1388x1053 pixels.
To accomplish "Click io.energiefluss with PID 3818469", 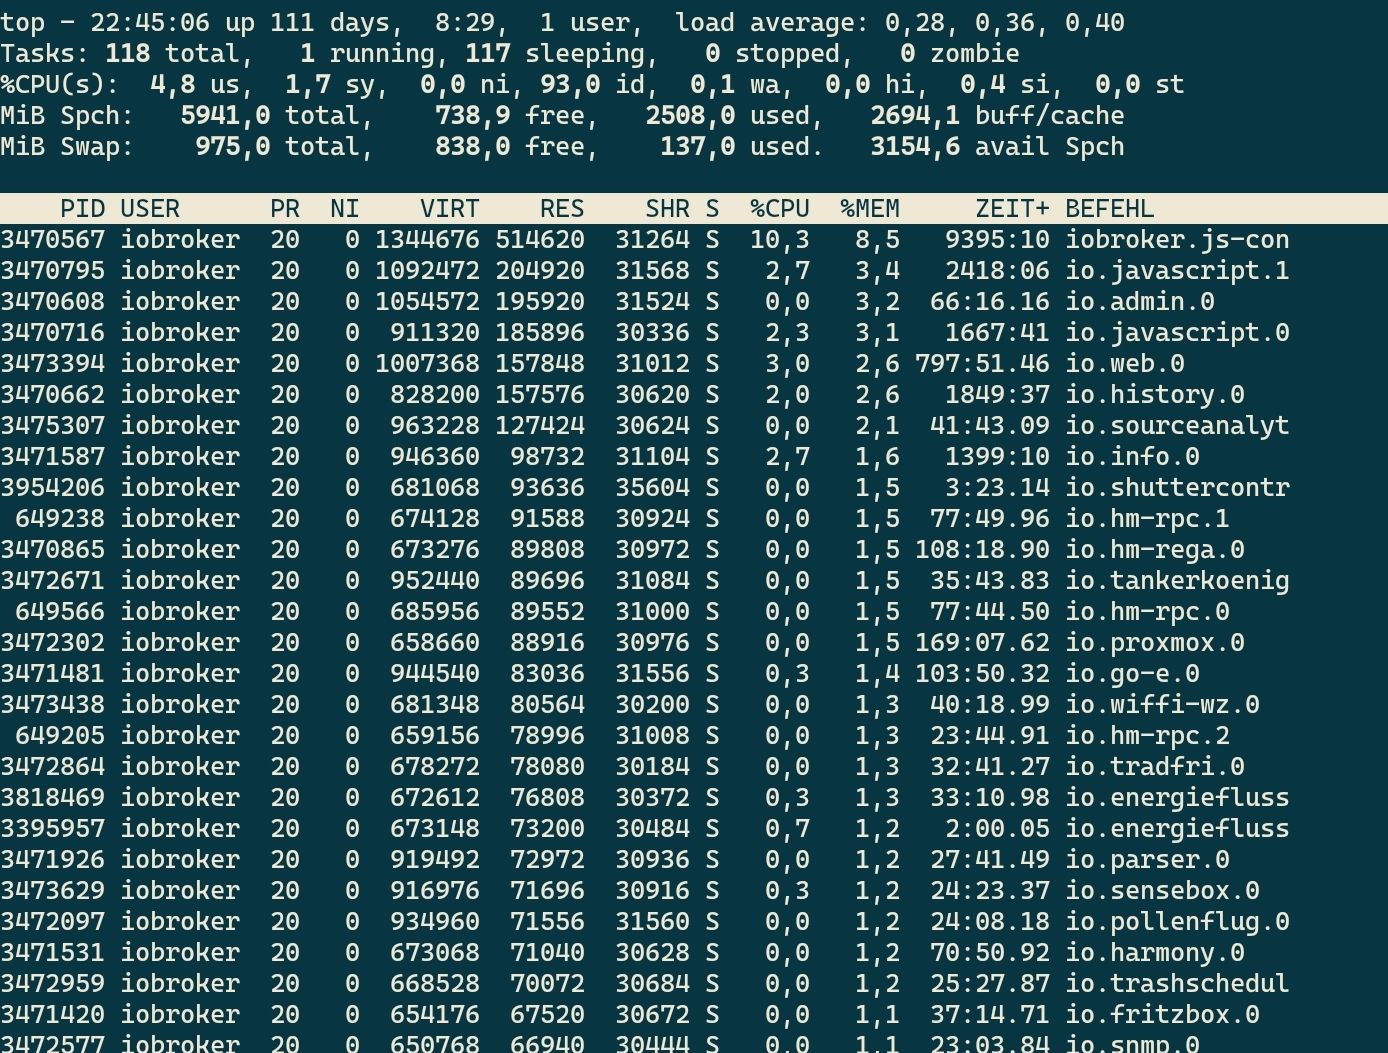I will coord(1177,798).
